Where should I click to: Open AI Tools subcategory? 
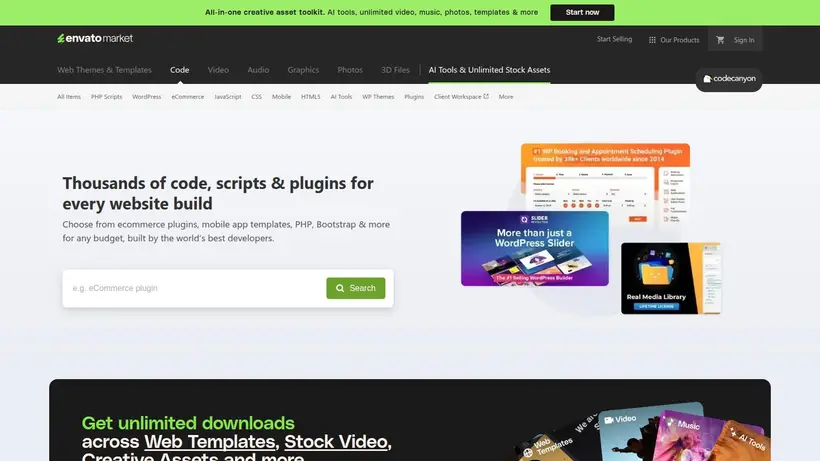coord(341,97)
